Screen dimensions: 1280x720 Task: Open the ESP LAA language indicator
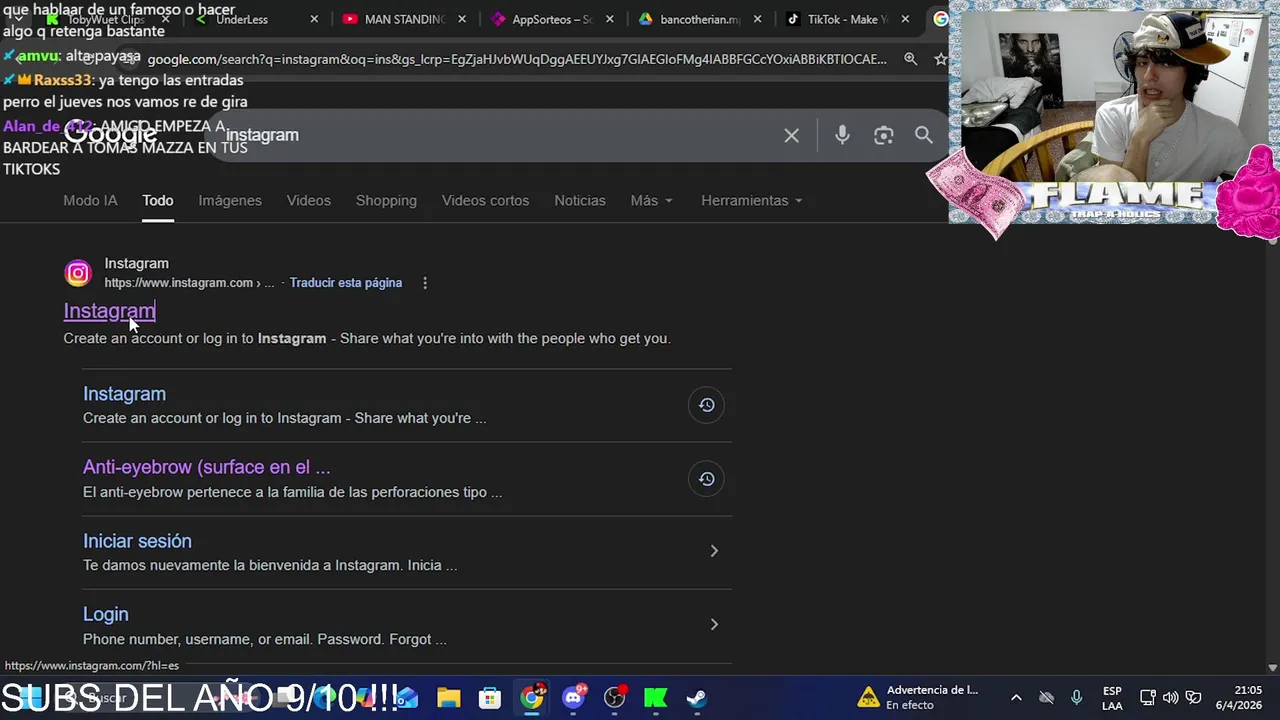(1112, 698)
